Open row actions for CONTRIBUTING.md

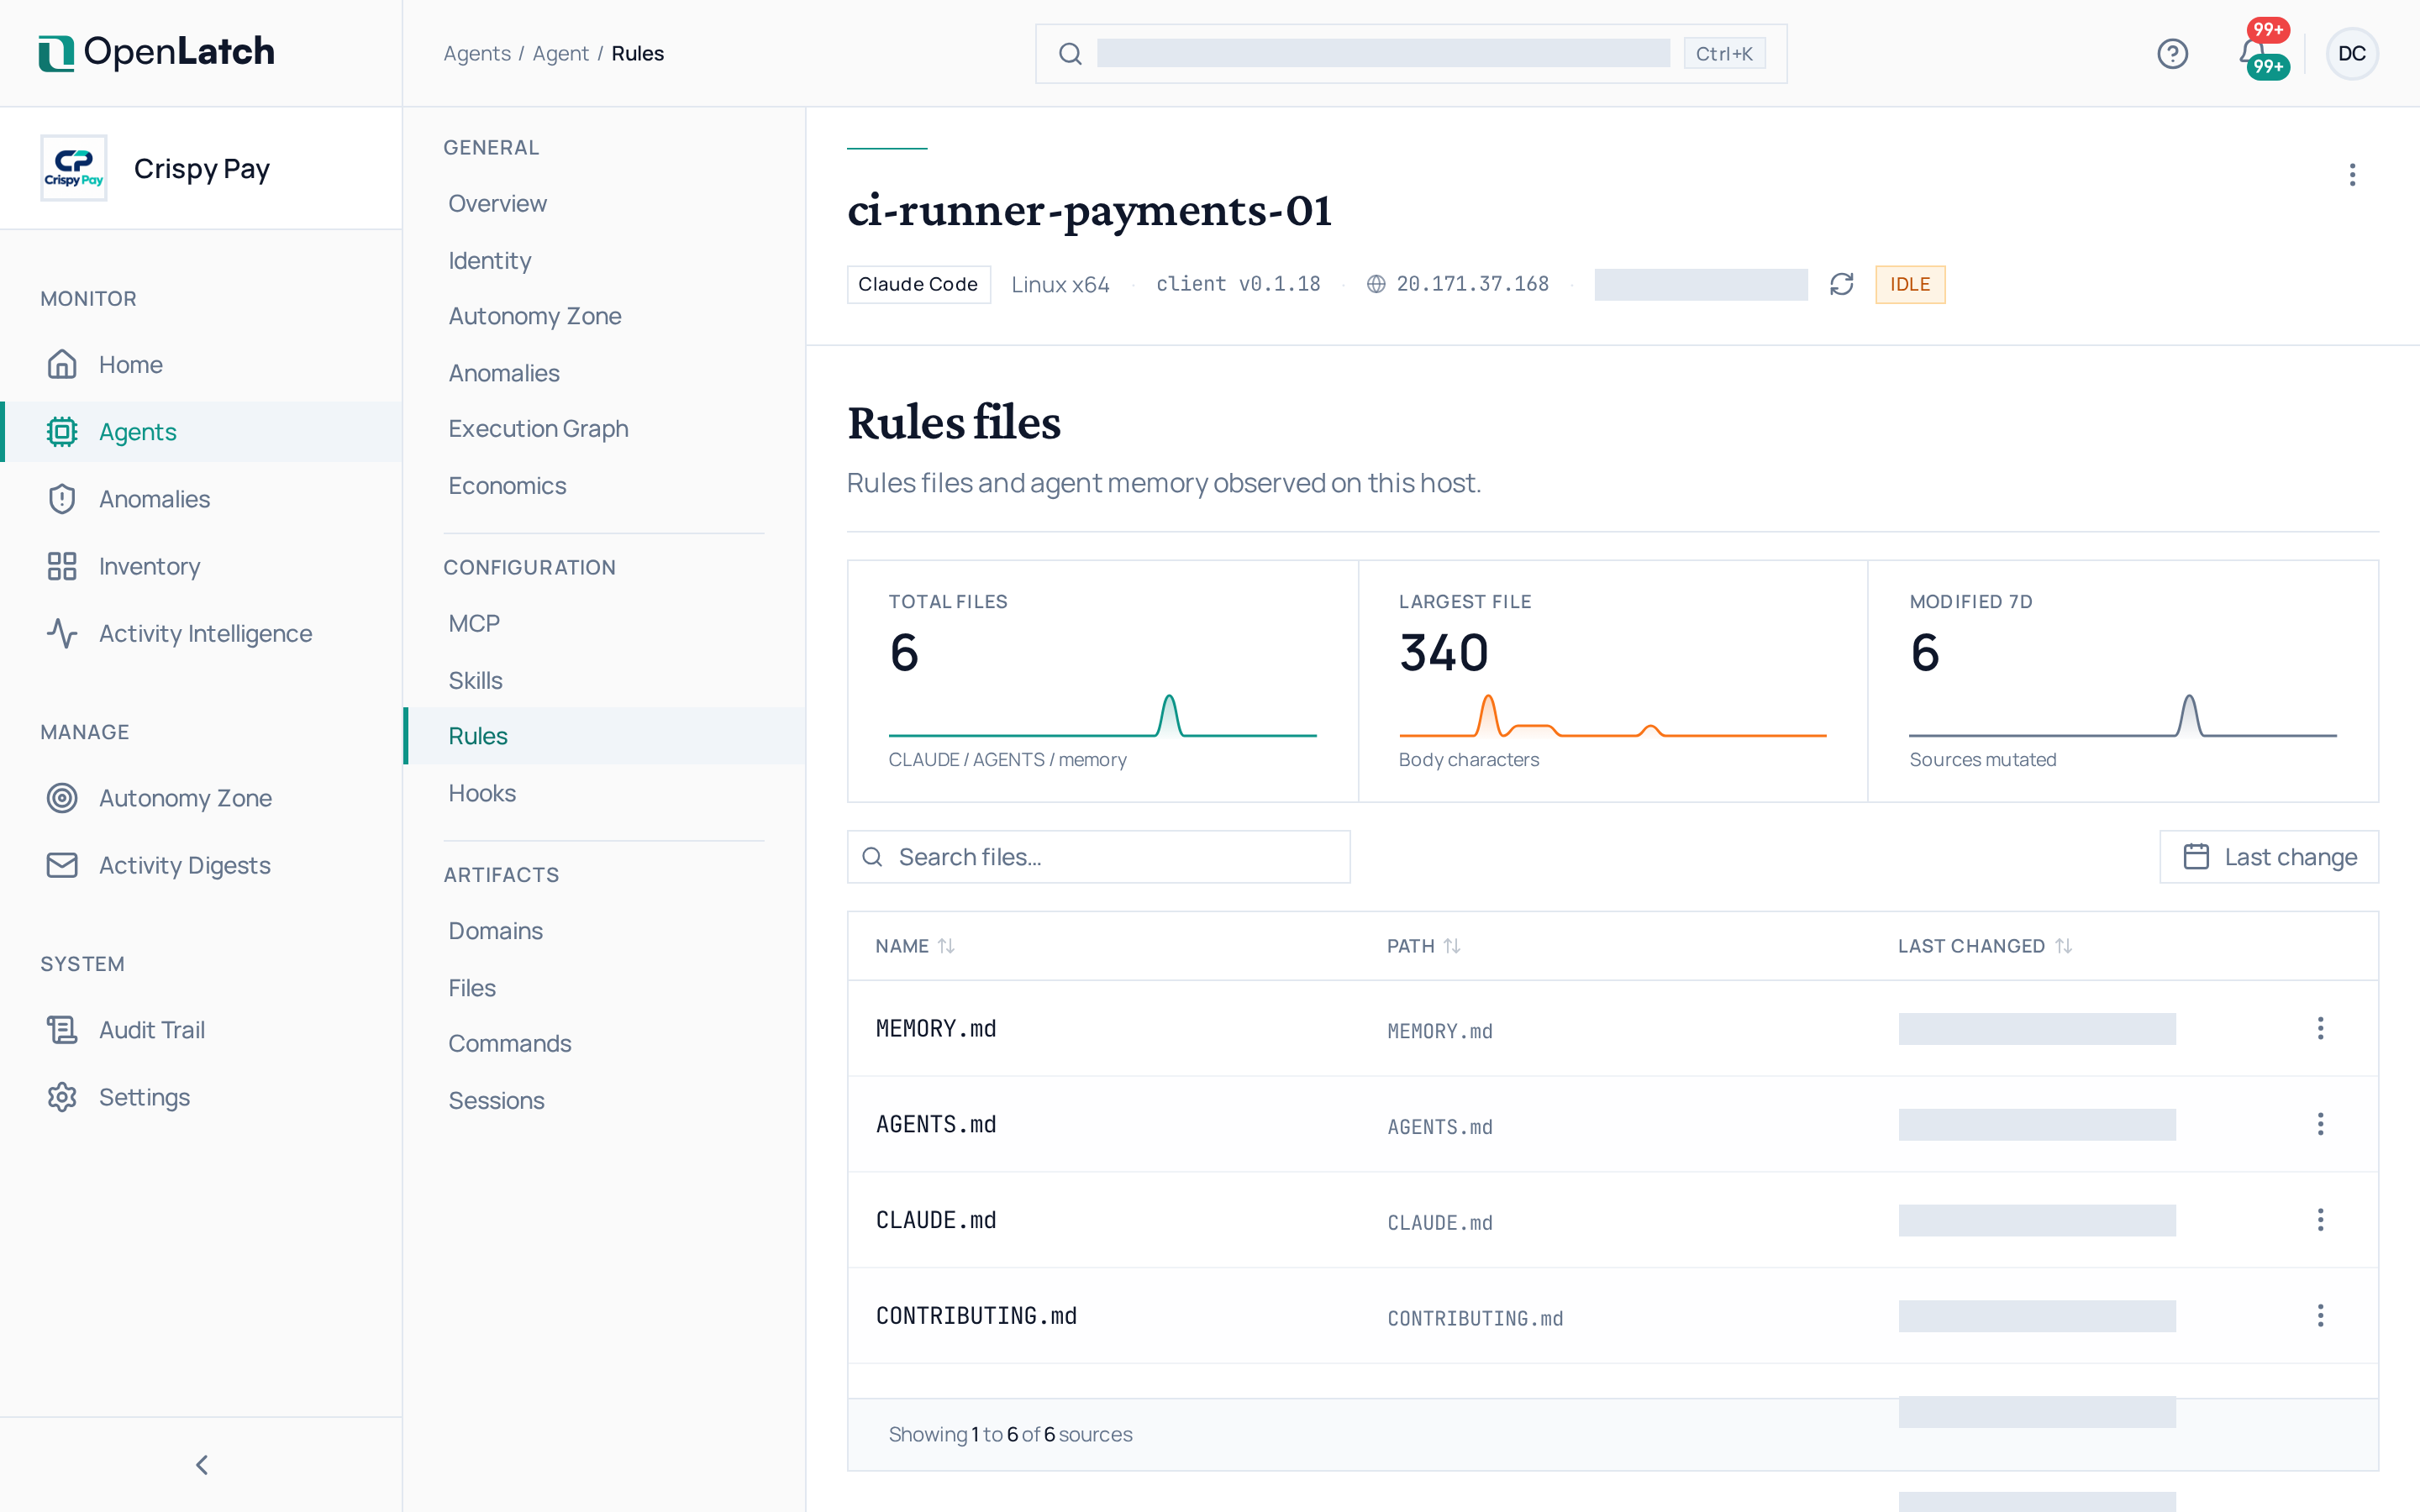pyautogui.click(x=2320, y=1315)
